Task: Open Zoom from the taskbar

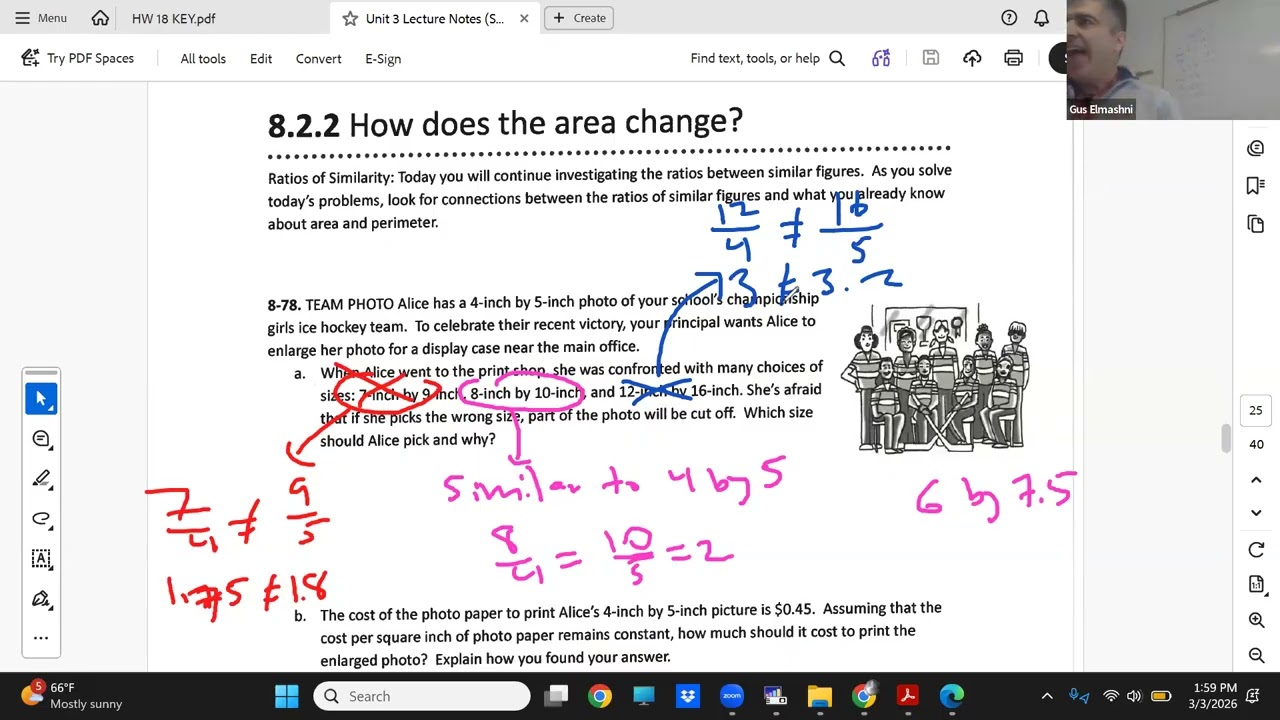Action: [731, 696]
